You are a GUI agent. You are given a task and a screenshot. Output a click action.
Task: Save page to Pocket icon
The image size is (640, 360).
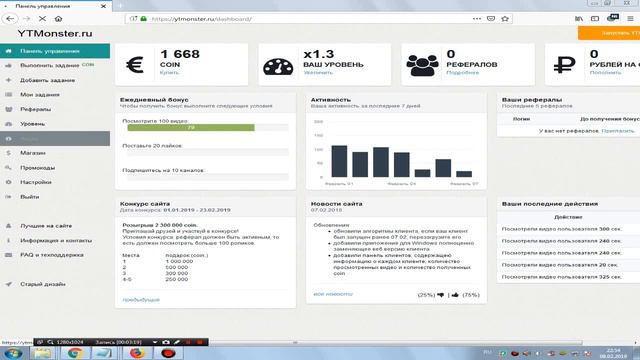click(491, 19)
